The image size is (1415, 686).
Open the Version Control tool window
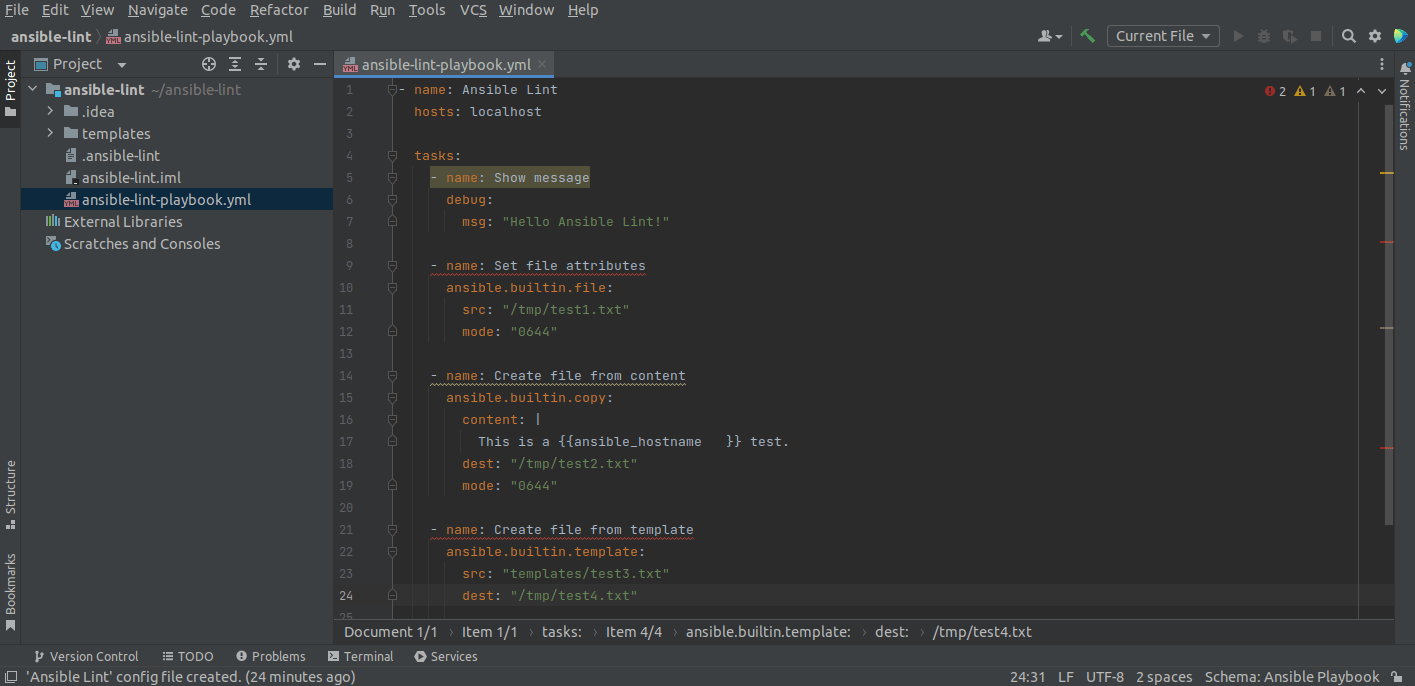(x=86, y=656)
